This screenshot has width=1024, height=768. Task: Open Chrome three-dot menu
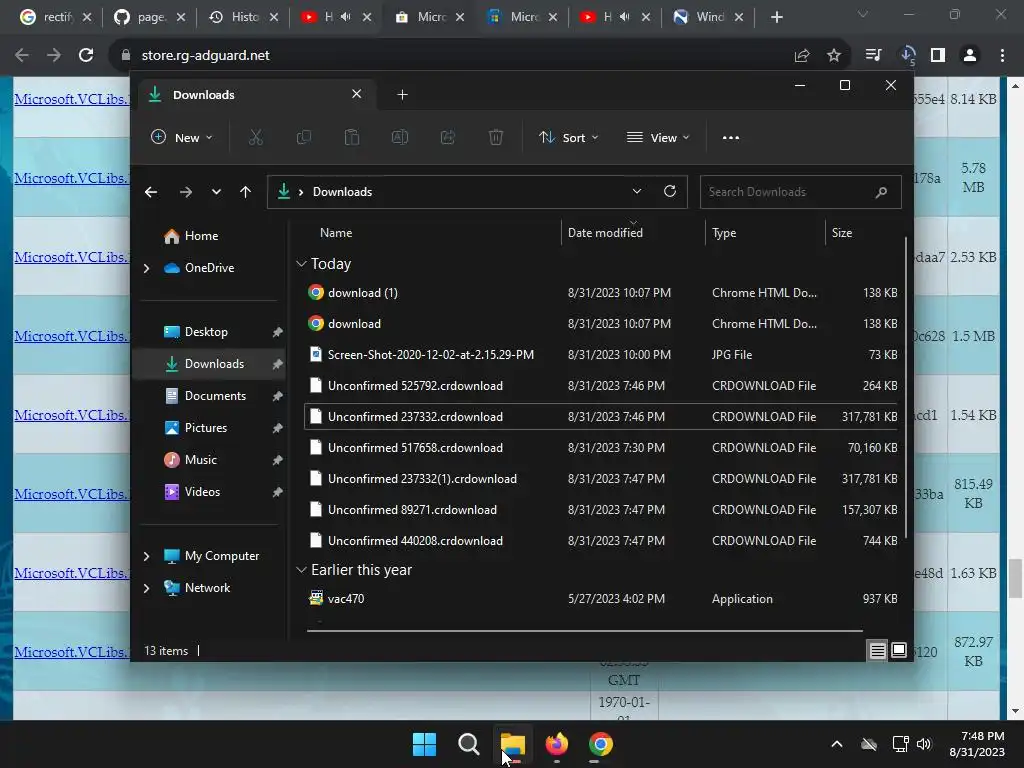[x=1002, y=56]
